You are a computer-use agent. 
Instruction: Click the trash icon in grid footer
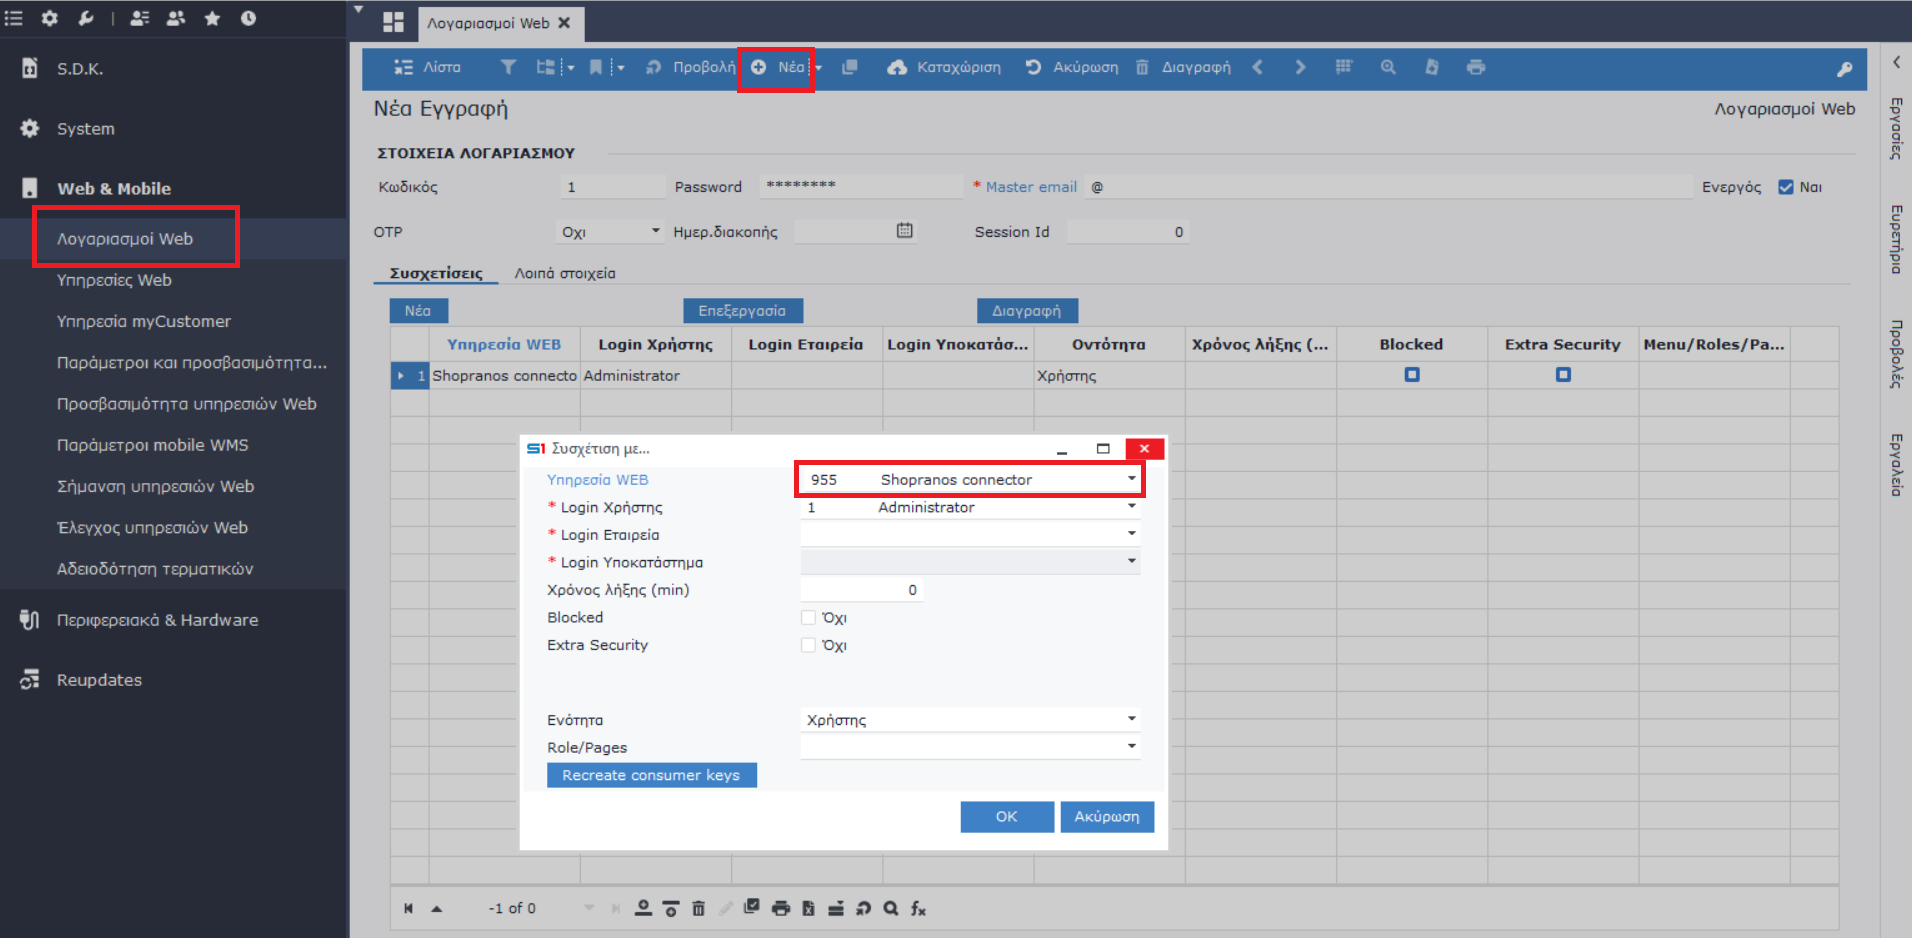698,908
